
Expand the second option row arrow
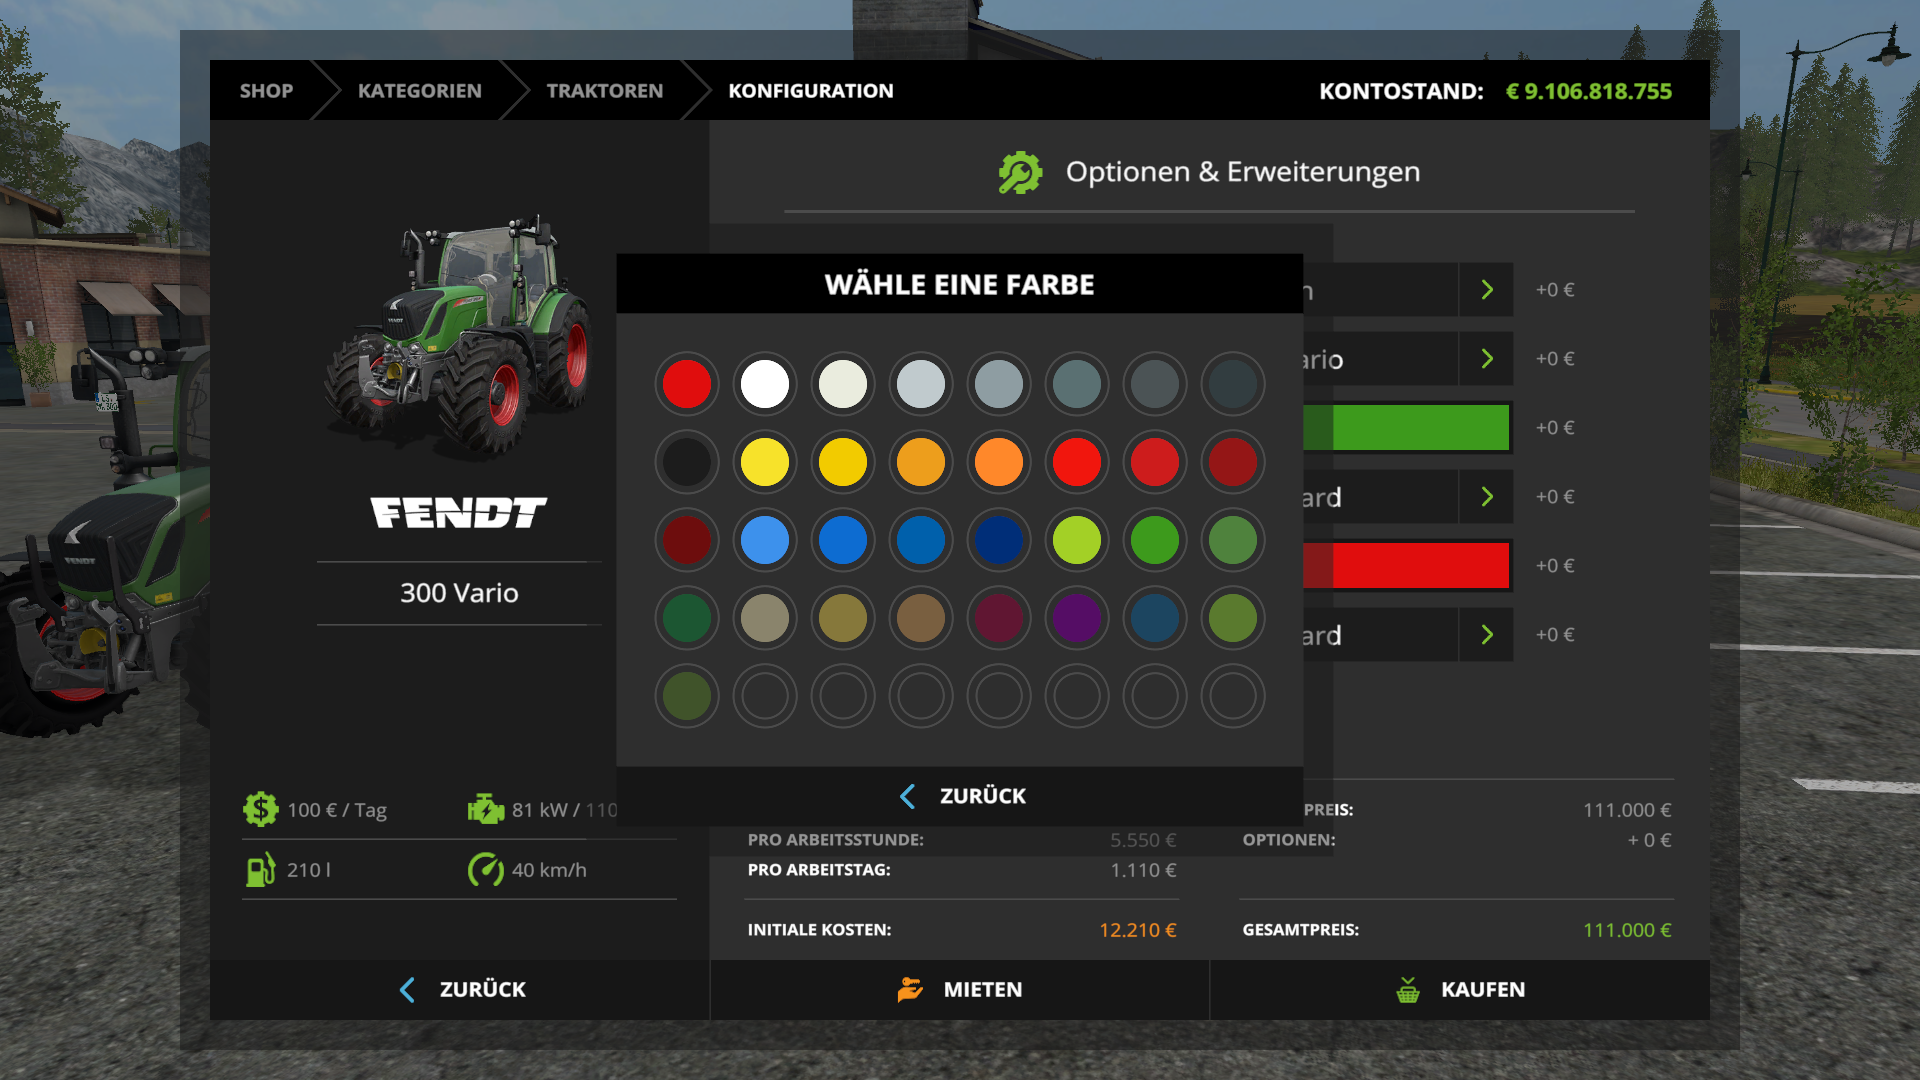pos(1487,359)
